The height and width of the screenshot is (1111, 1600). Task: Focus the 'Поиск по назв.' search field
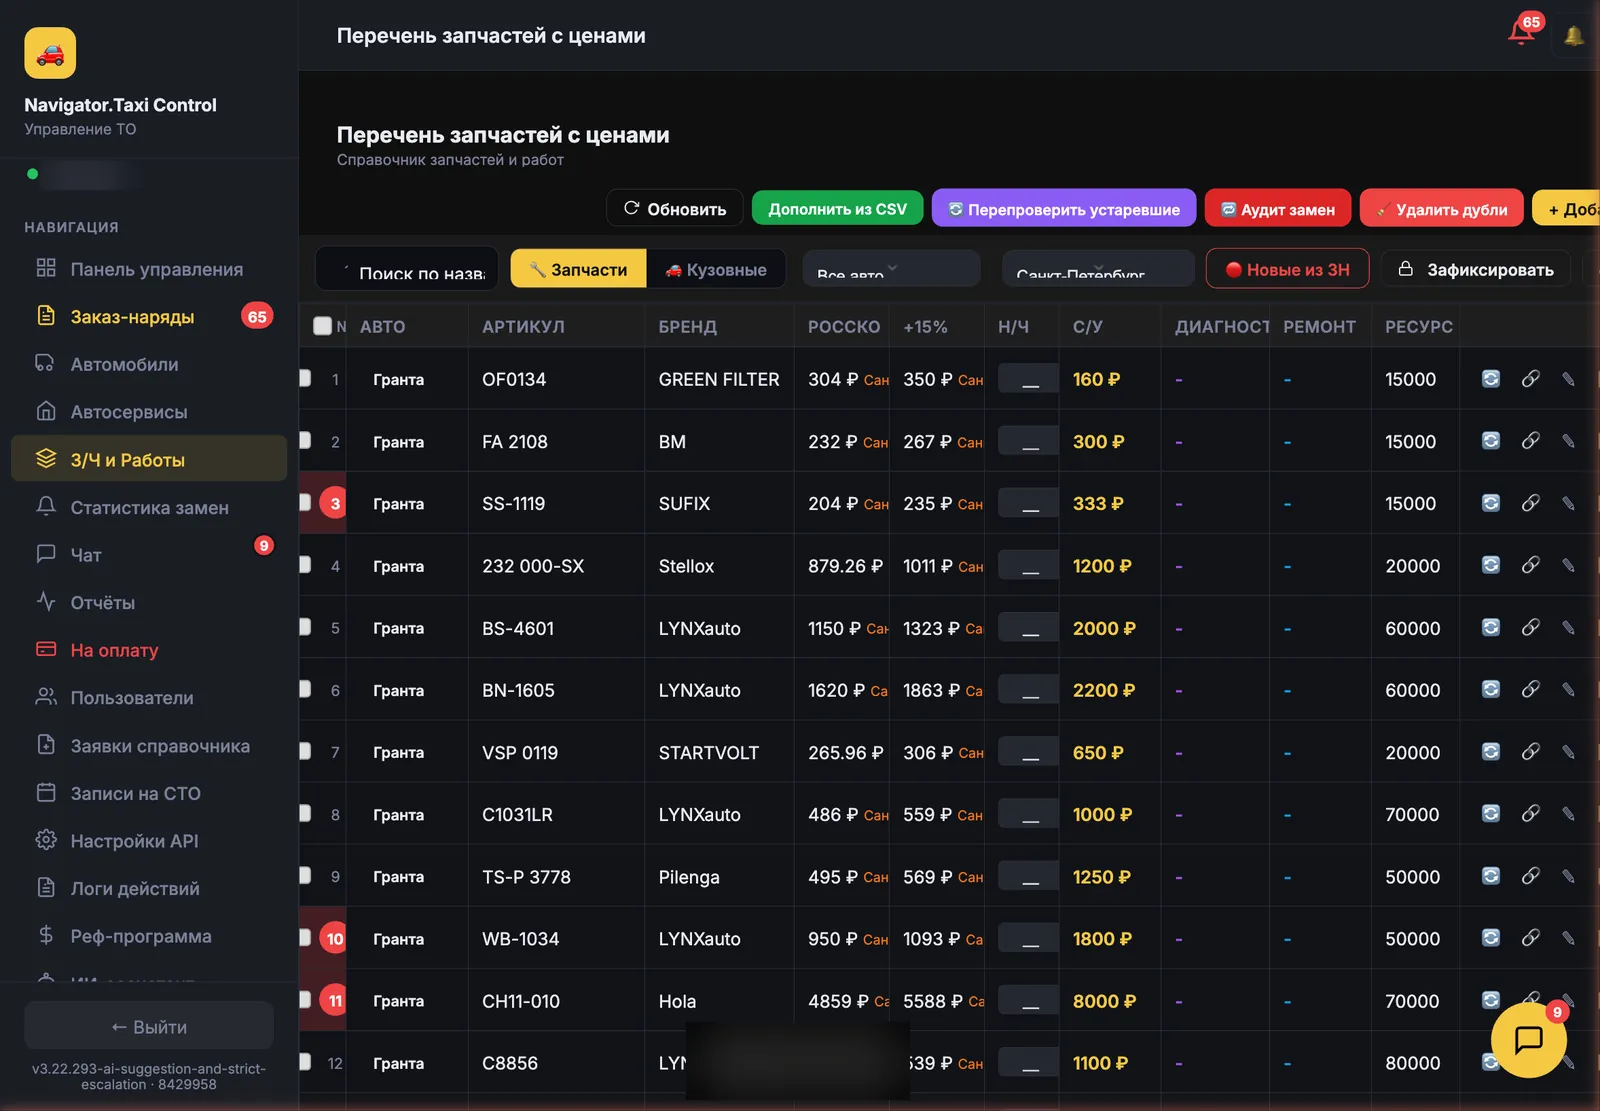pyautogui.click(x=407, y=269)
